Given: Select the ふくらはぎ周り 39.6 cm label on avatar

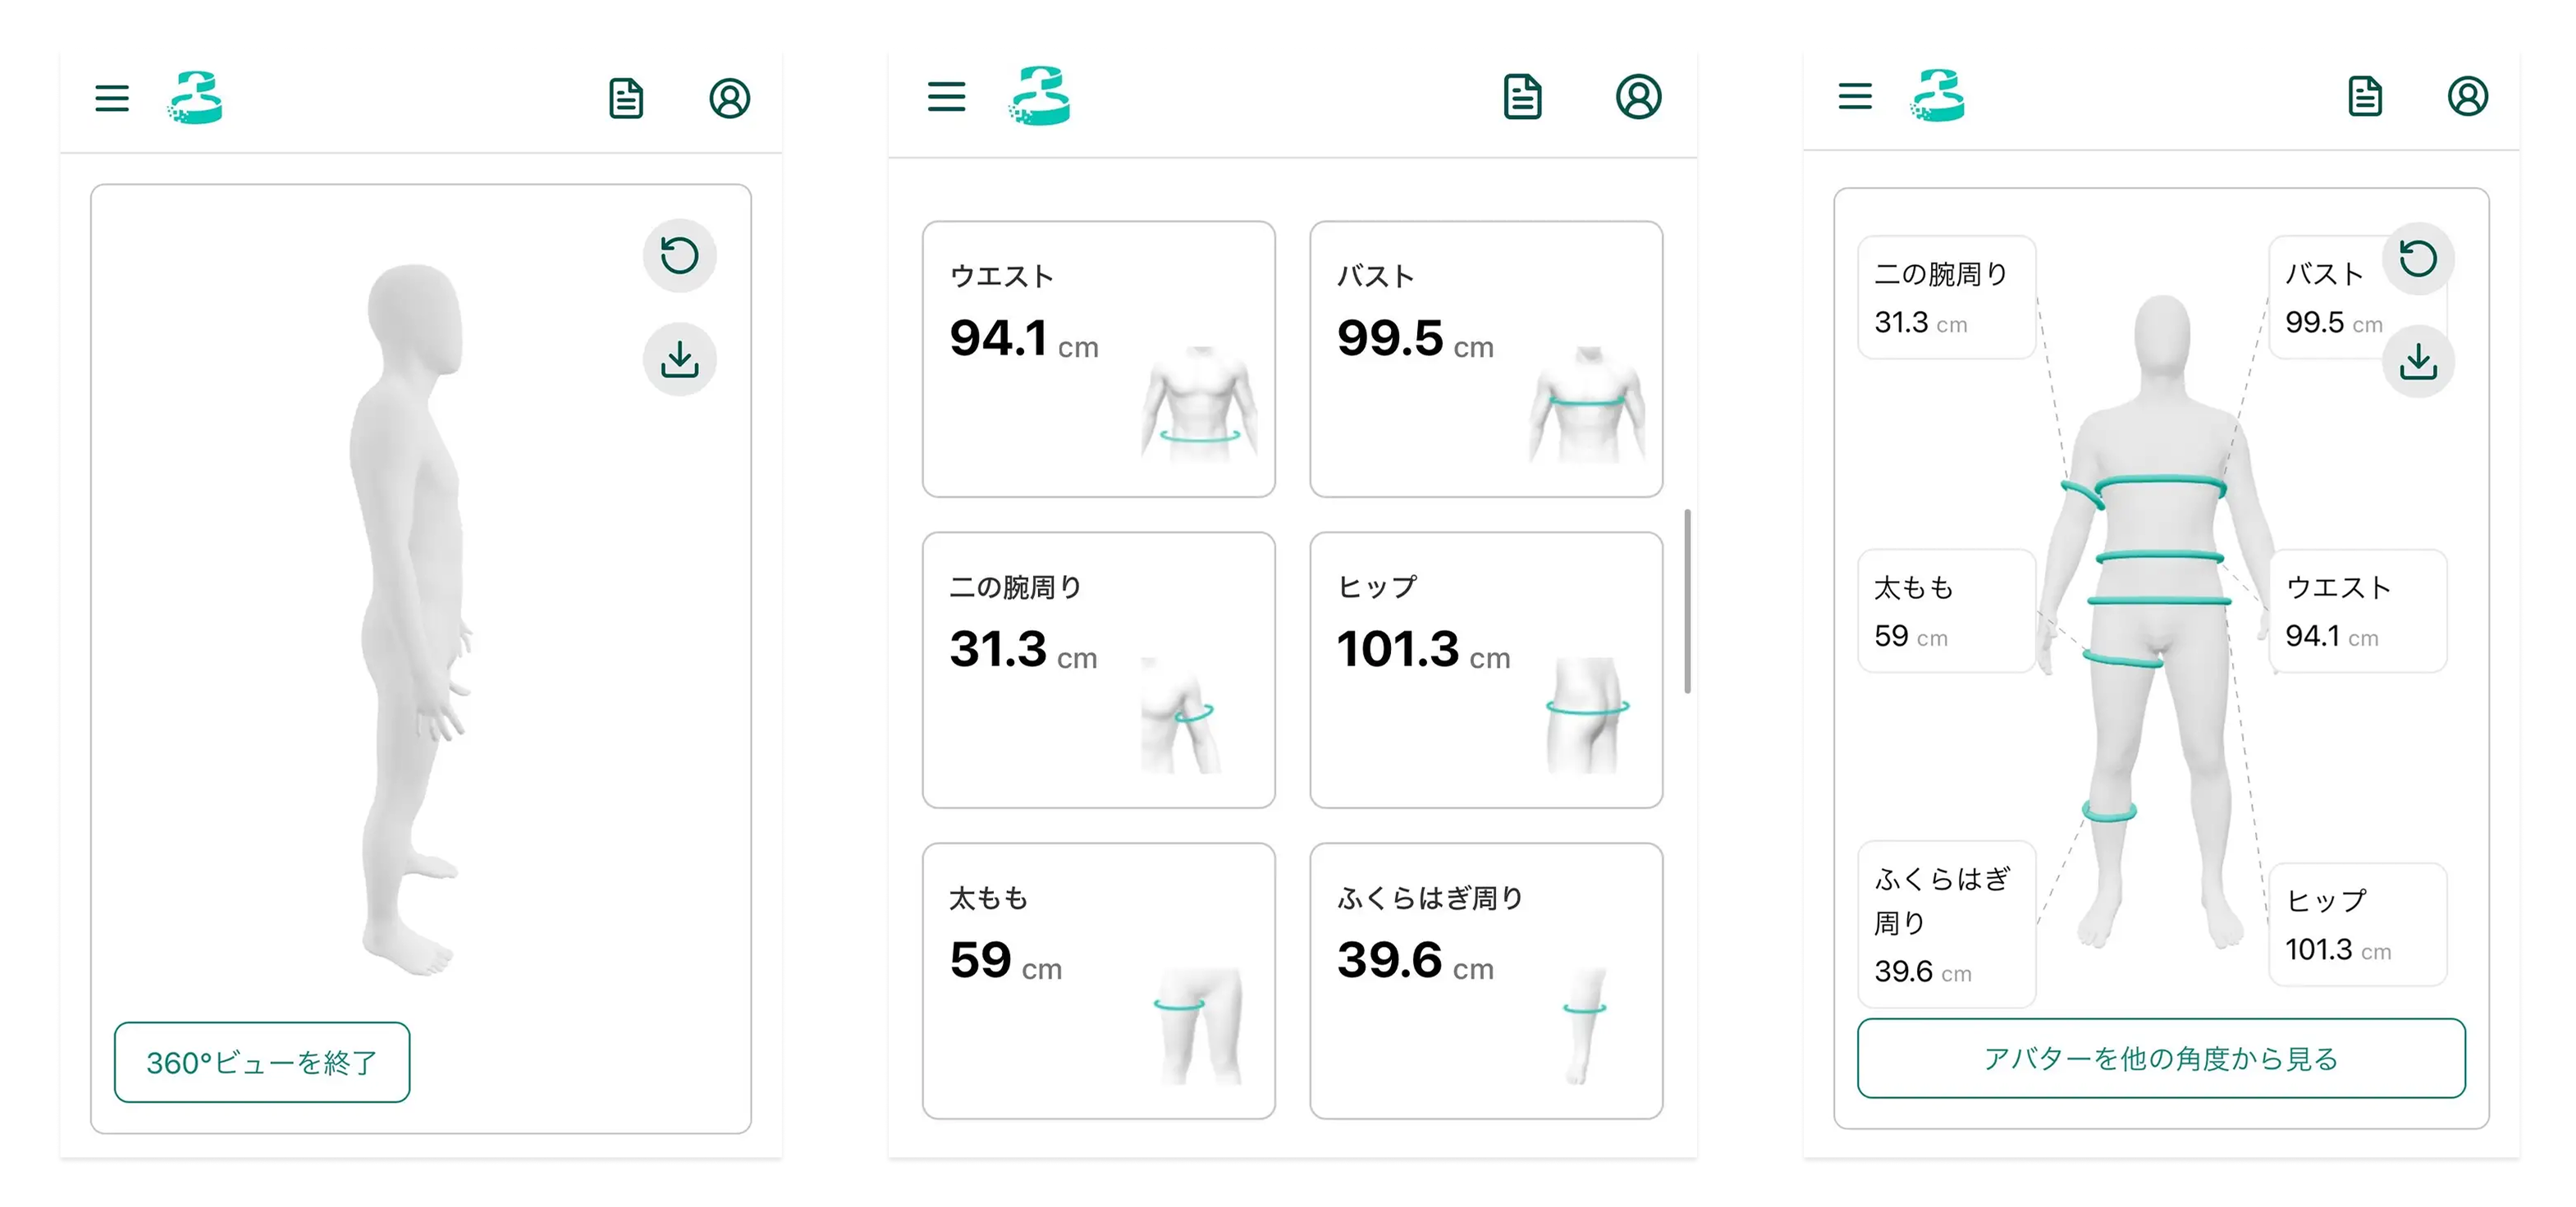Looking at the screenshot, I should [1946, 924].
